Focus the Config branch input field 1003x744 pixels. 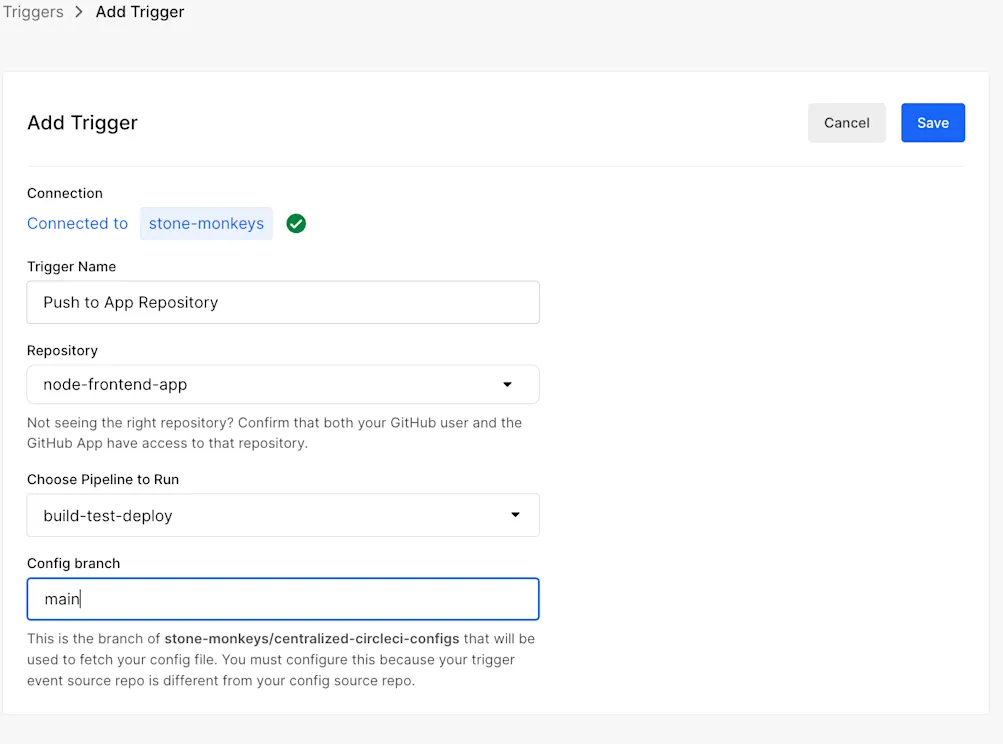283,599
